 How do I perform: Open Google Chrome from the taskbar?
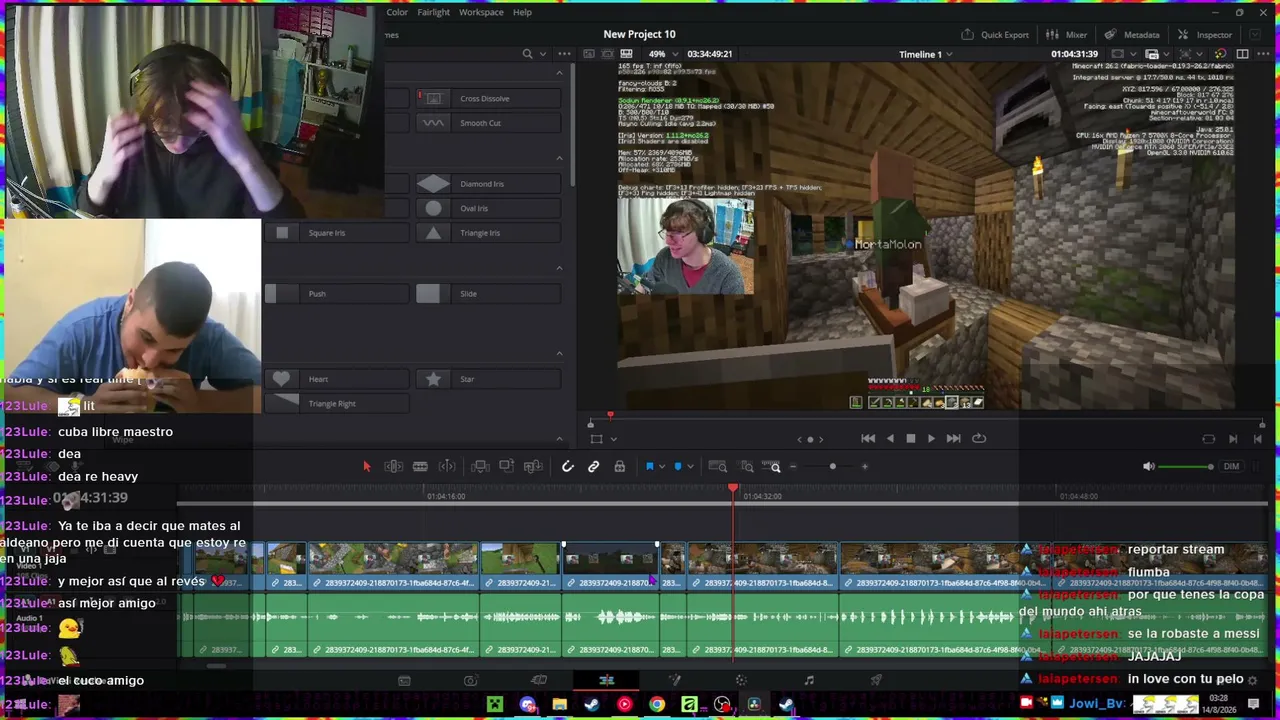pyautogui.click(x=657, y=705)
